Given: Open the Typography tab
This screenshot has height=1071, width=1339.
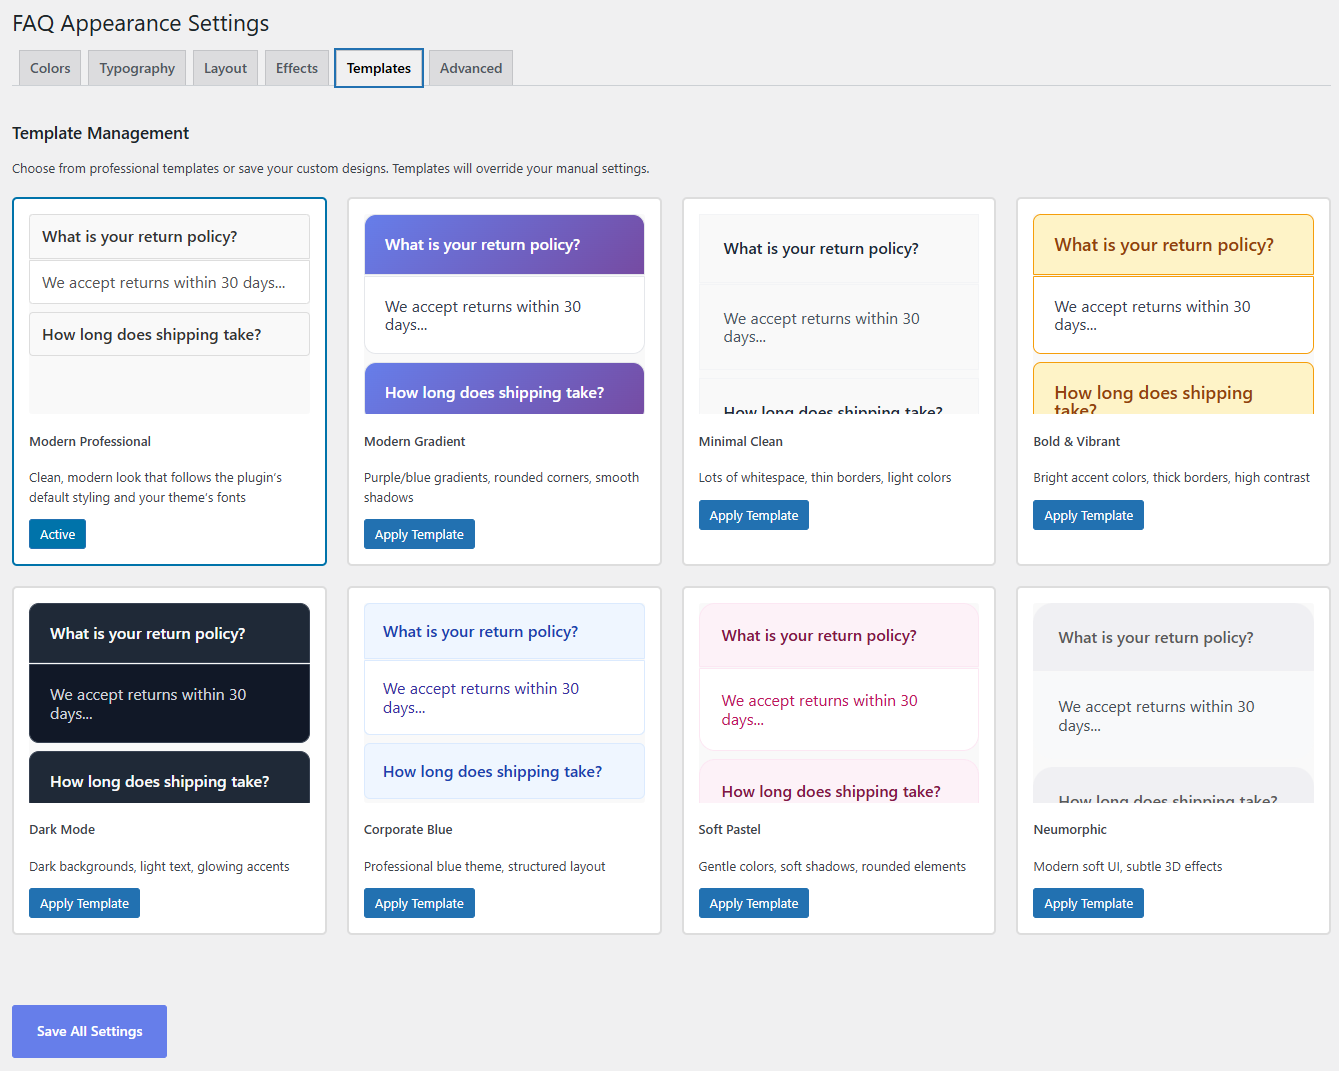Looking at the screenshot, I should (137, 68).
